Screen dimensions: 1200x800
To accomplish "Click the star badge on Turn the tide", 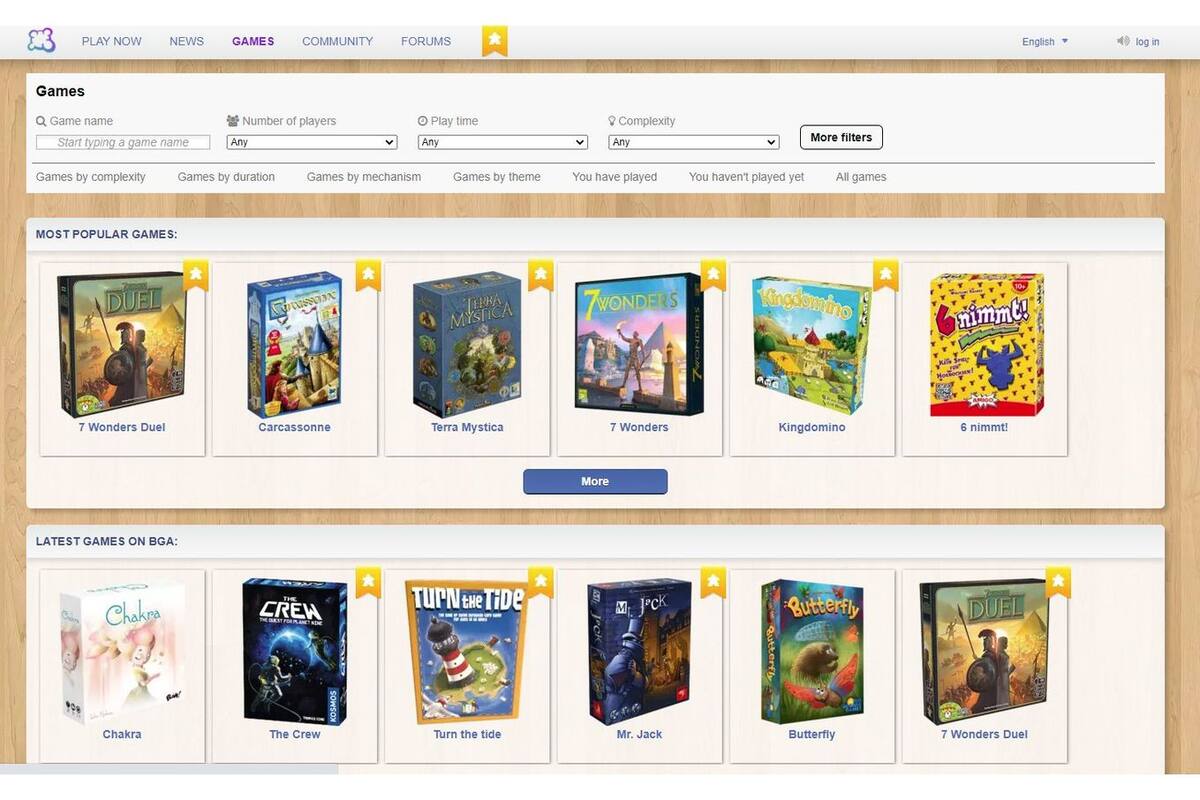I will coord(541,581).
